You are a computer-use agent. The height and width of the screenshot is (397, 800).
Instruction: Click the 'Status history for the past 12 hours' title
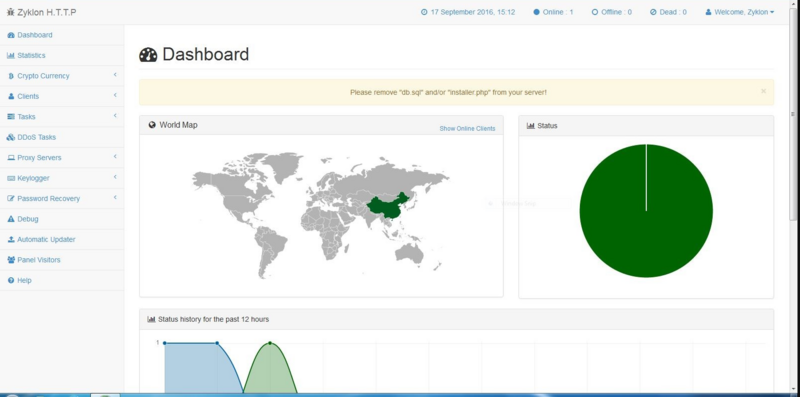click(x=213, y=319)
